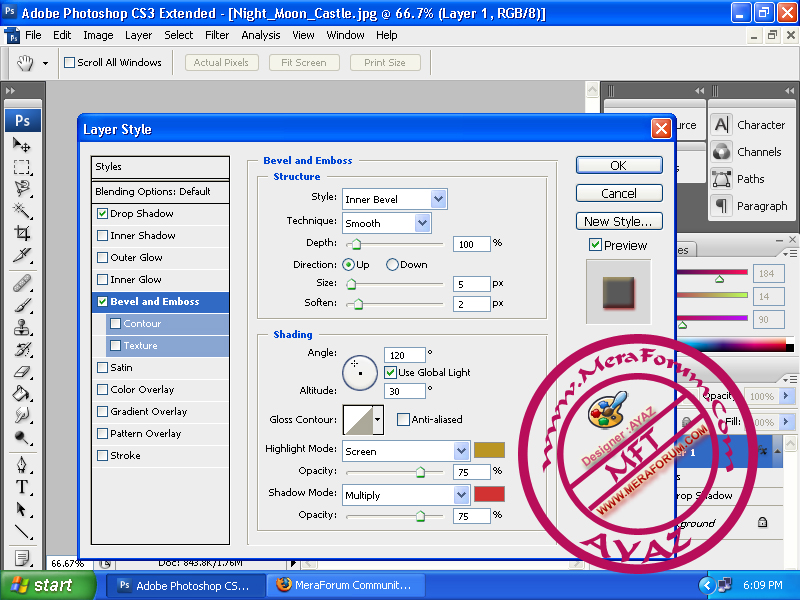This screenshot has width=800, height=600.
Task: Open the Character panel icon
Action: pos(721,124)
